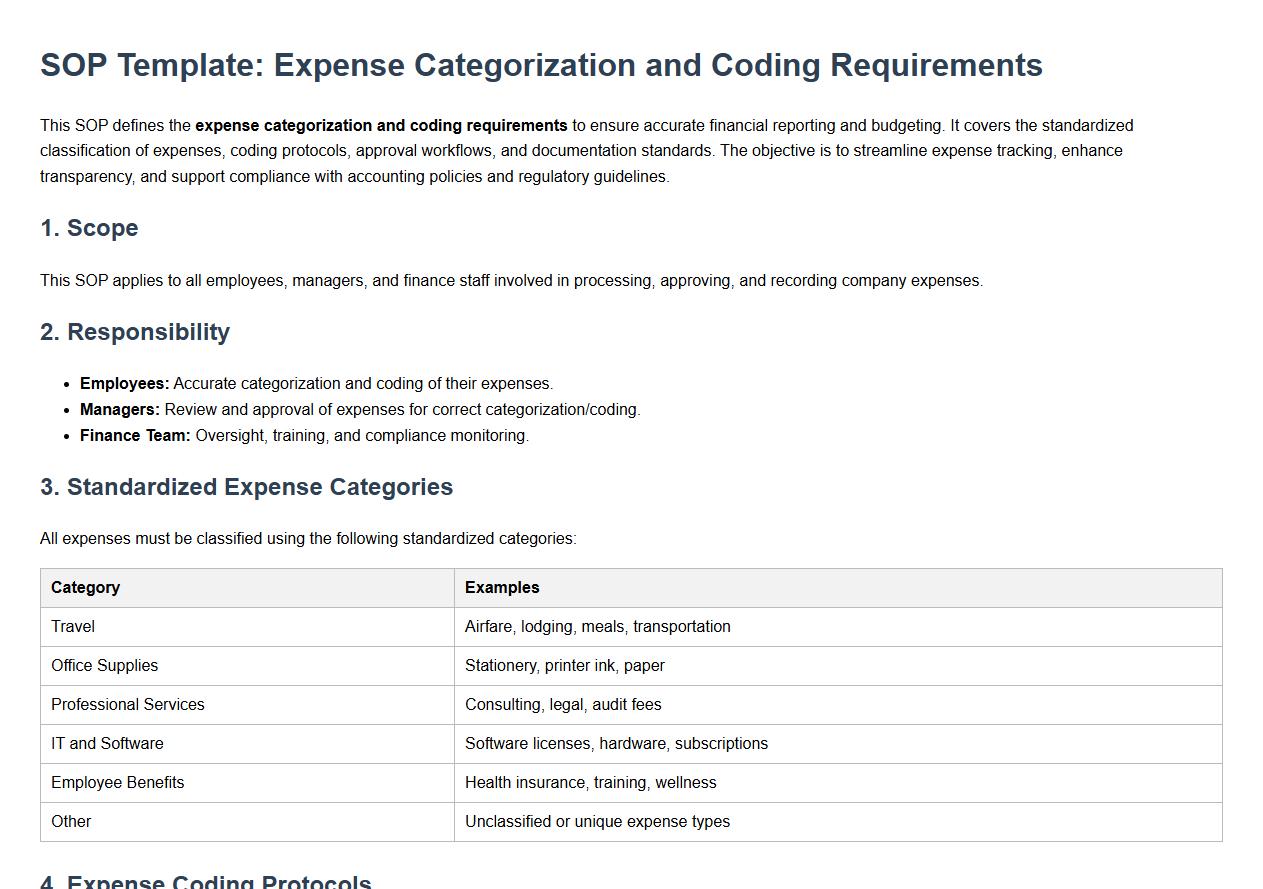Select the 'IT and Software' table cell
Image resolution: width=1263 pixels, height=889 pixels.
pyautogui.click(x=107, y=744)
